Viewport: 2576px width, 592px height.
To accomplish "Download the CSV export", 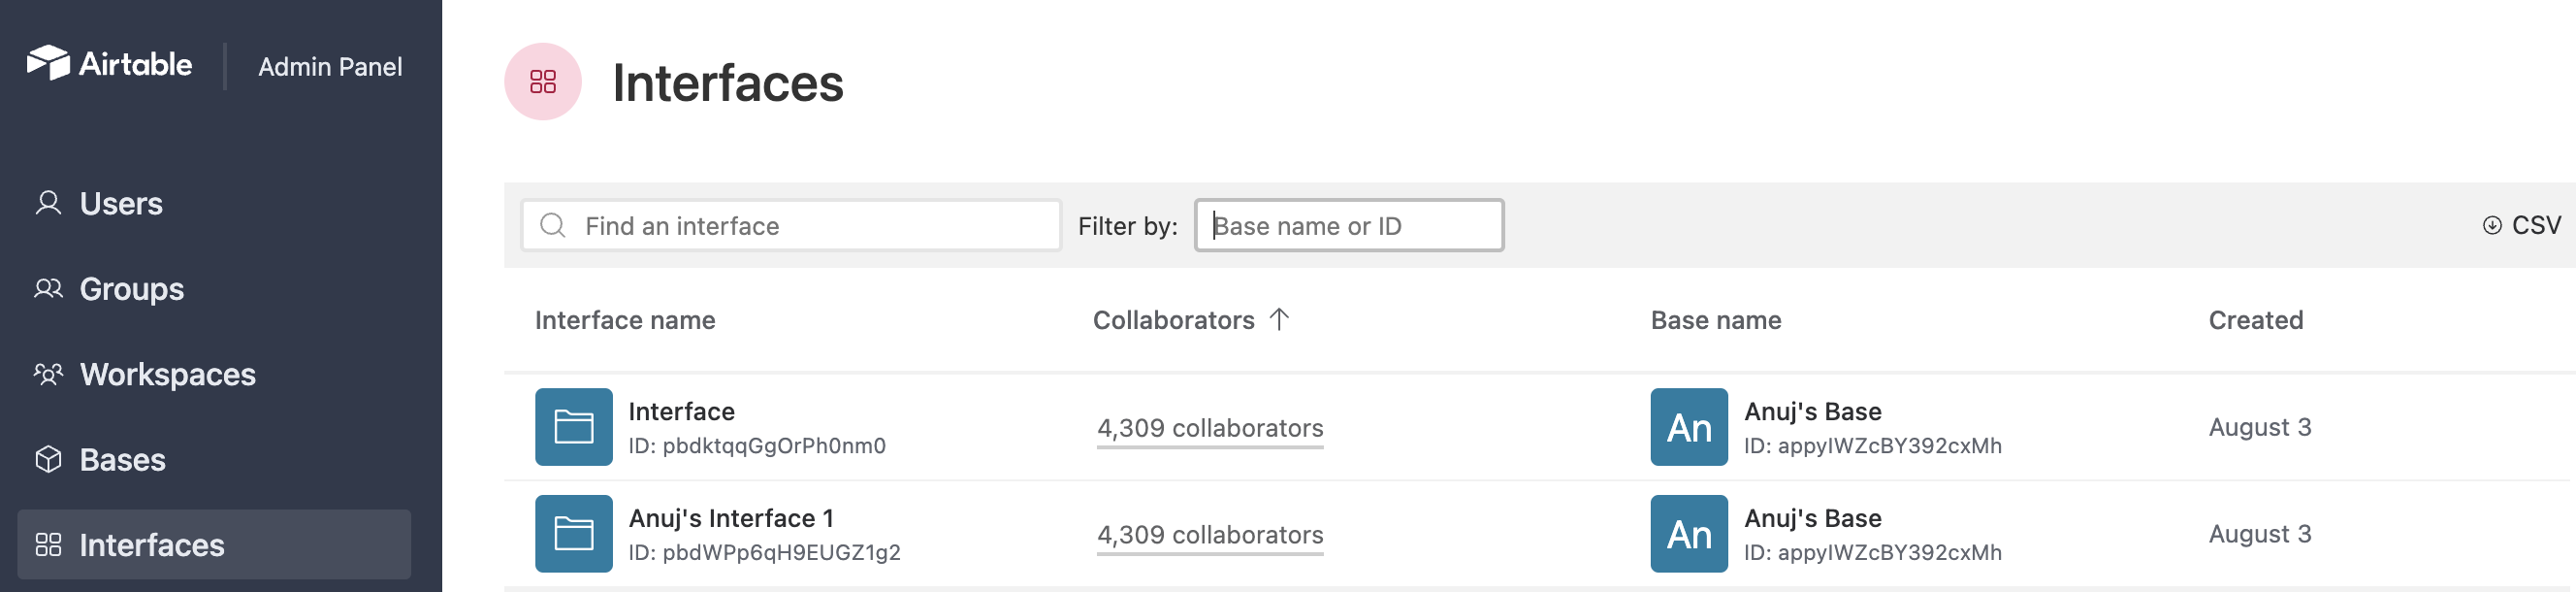I will tap(2522, 226).
